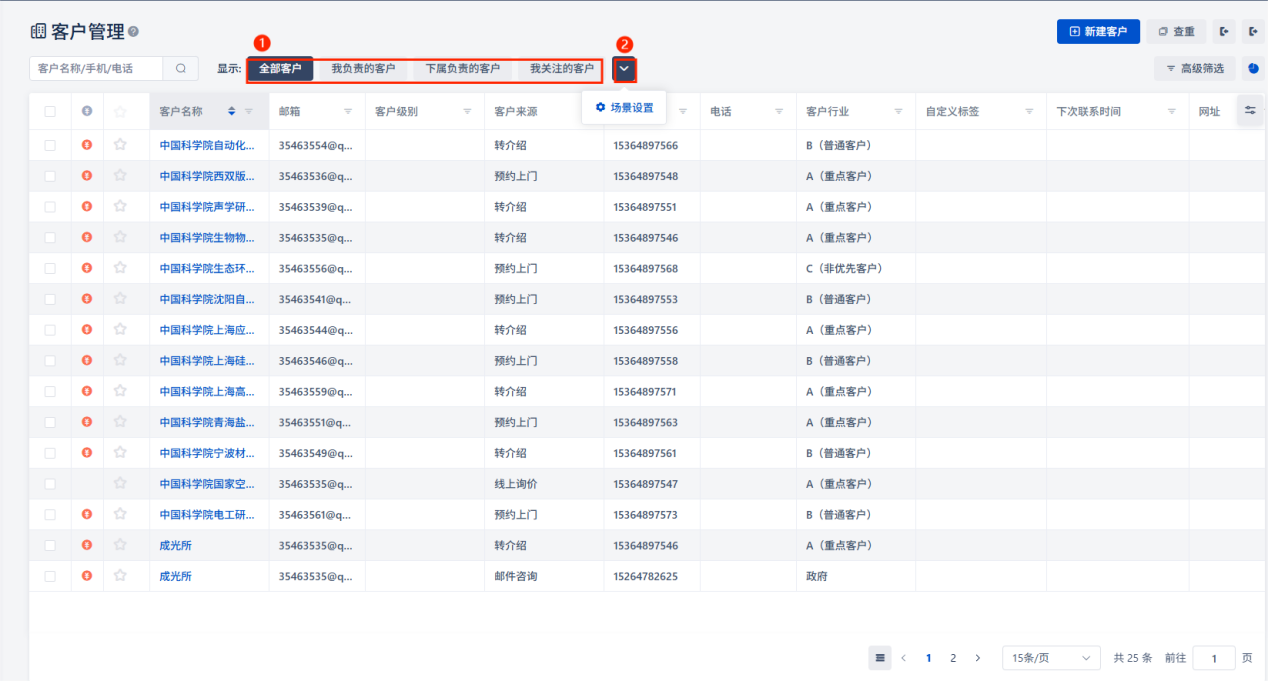Viewport: 1268px width, 681px height.
Task: Star the 中国科学院自动化 customer row
Action: (x=120, y=145)
